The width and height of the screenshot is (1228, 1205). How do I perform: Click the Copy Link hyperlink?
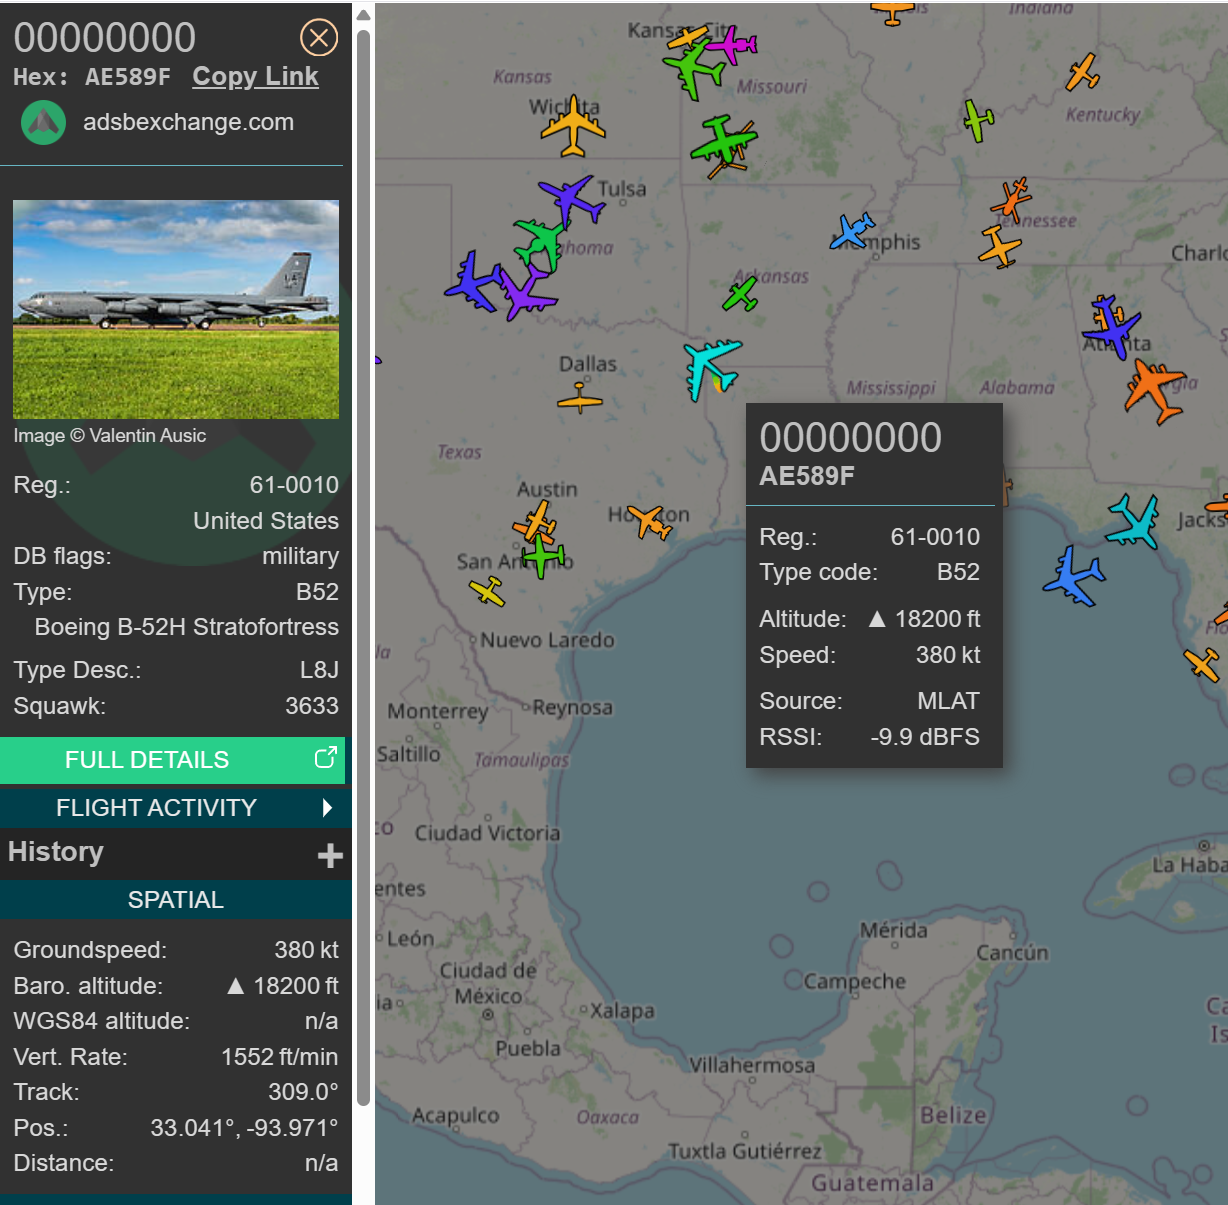[255, 77]
